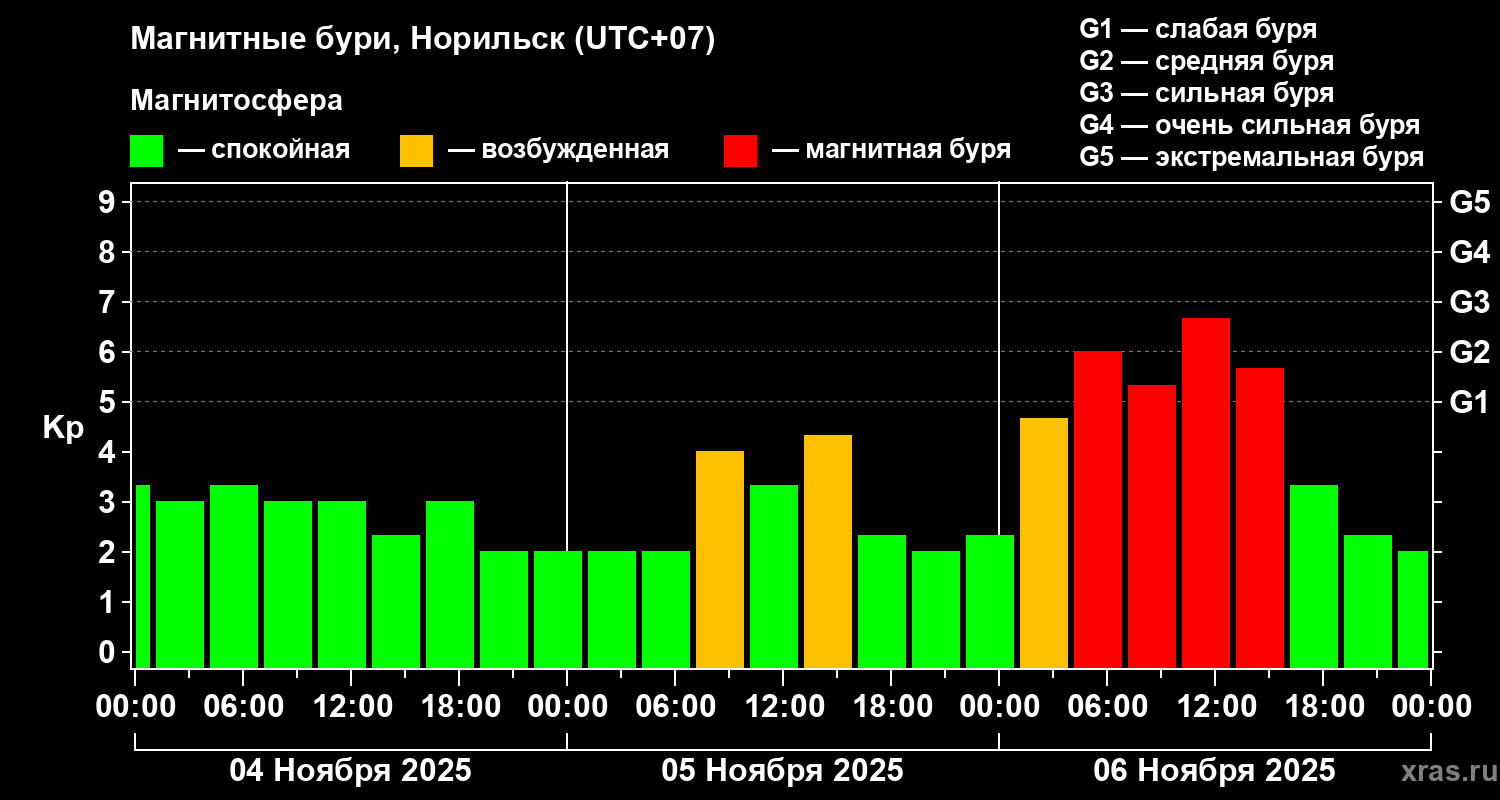This screenshot has height=800, width=1500.
Task: Click the '18:00' time label for 05 Ноября
Action: click(891, 706)
